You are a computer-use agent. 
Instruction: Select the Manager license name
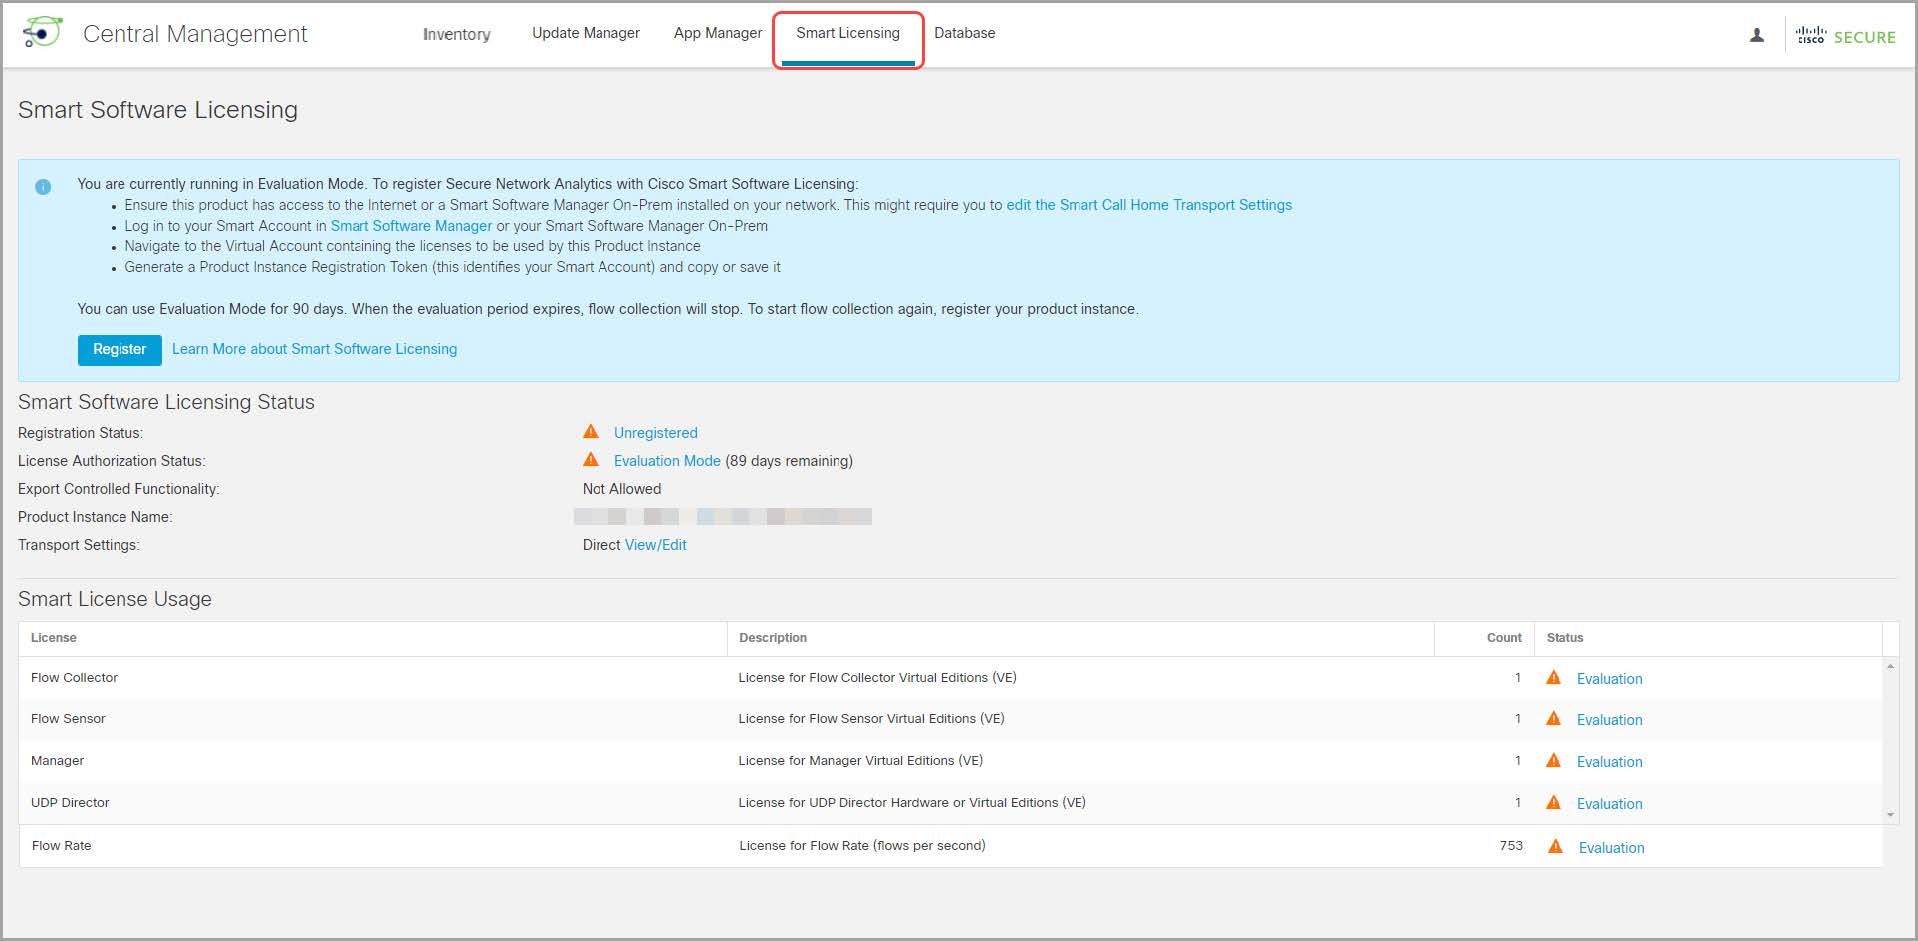click(57, 761)
